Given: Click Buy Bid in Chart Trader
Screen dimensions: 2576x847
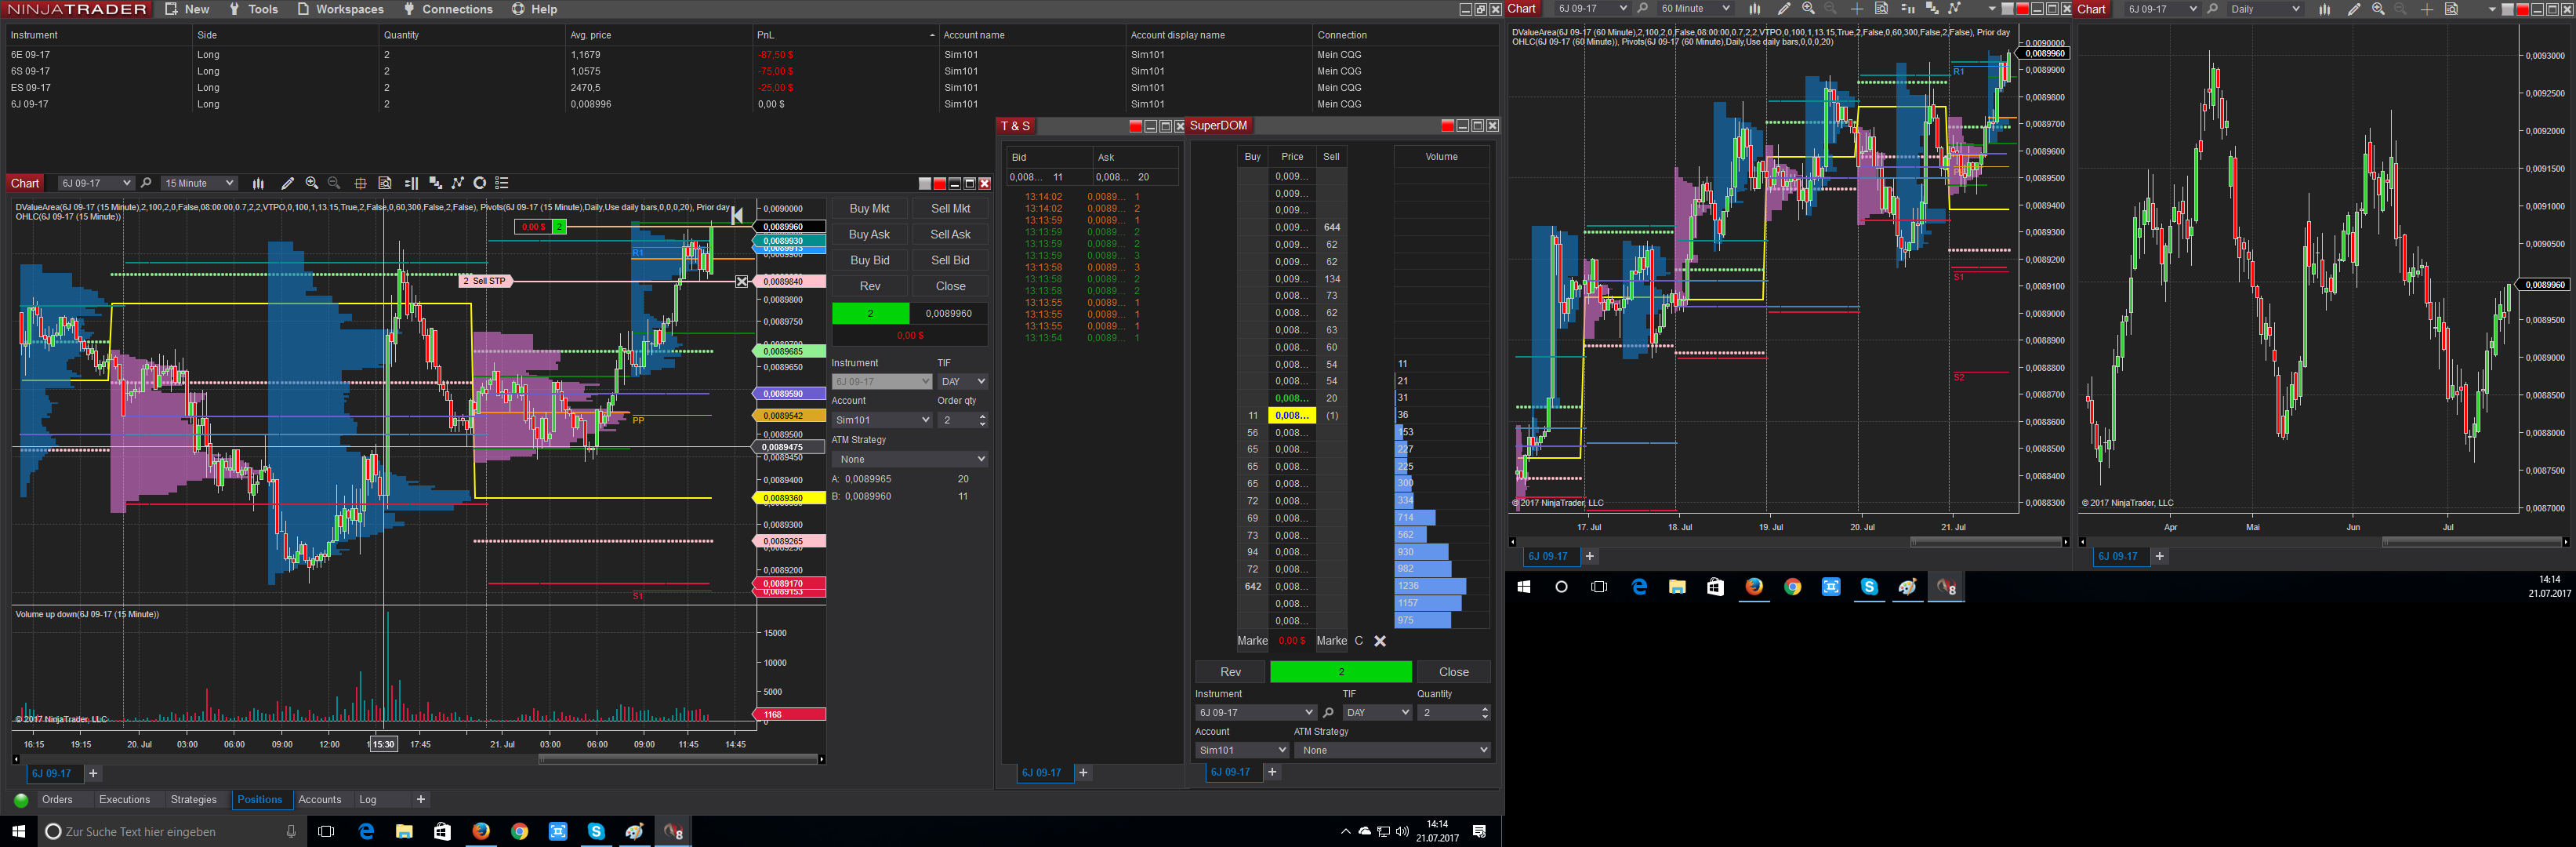Looking at the screenshot, I should [870, 261].
